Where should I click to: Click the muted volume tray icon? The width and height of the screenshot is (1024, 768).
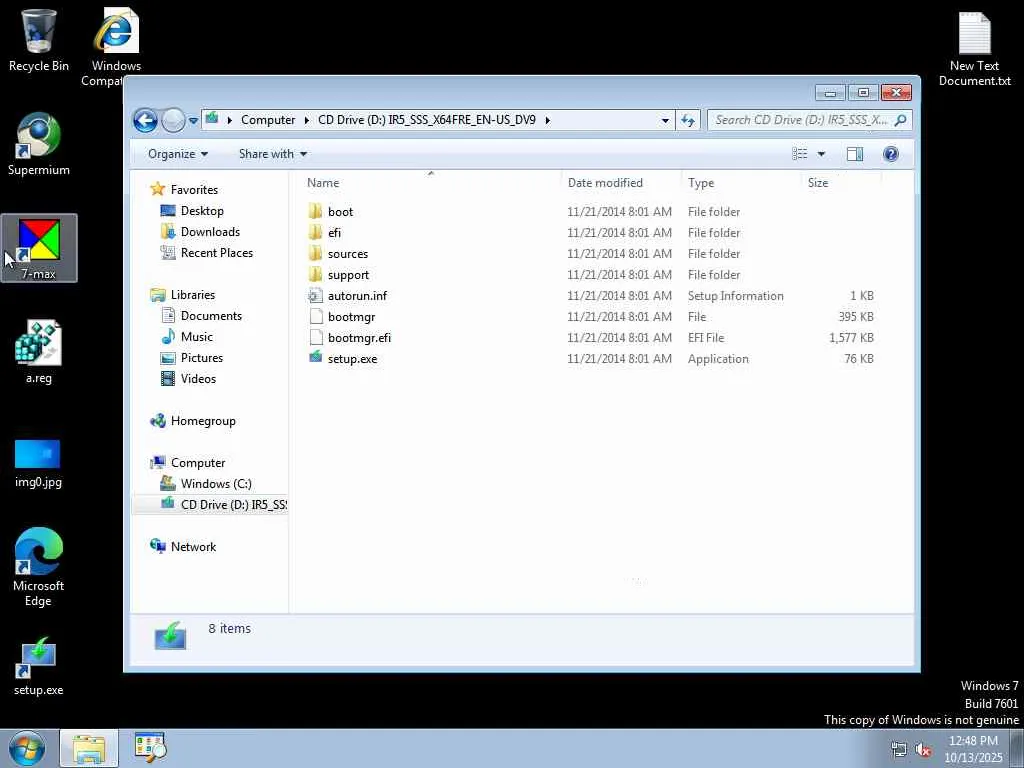(x=923, y=749)
